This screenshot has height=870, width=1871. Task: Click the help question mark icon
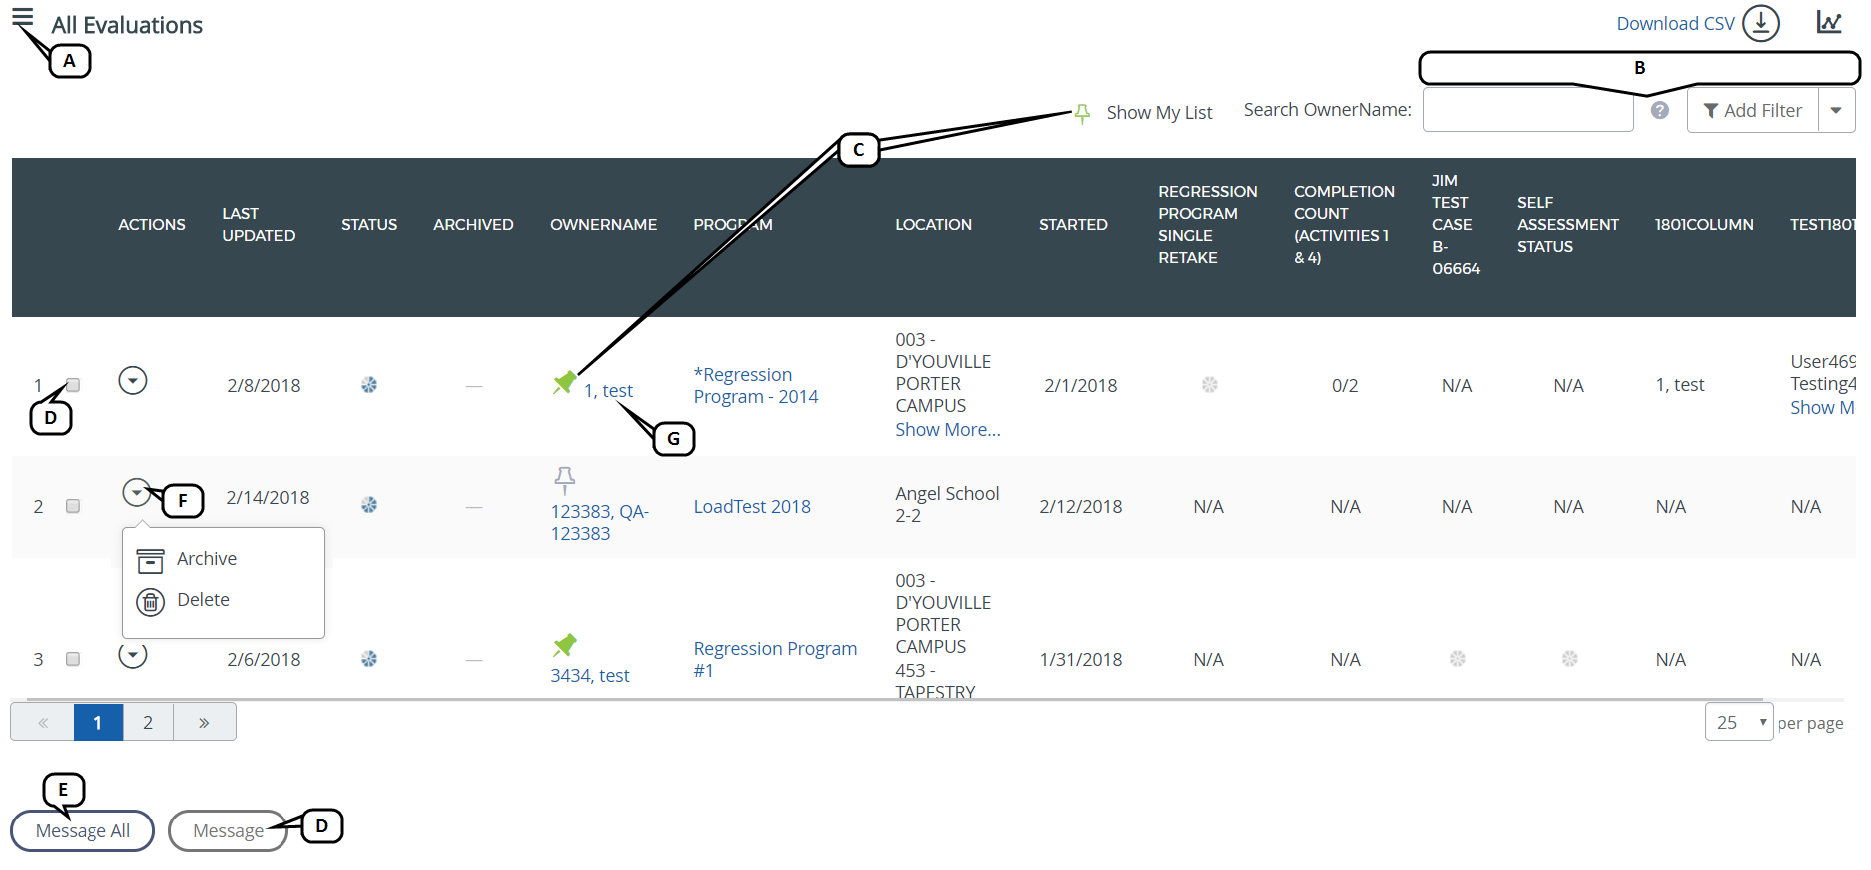click(1659, 110)
